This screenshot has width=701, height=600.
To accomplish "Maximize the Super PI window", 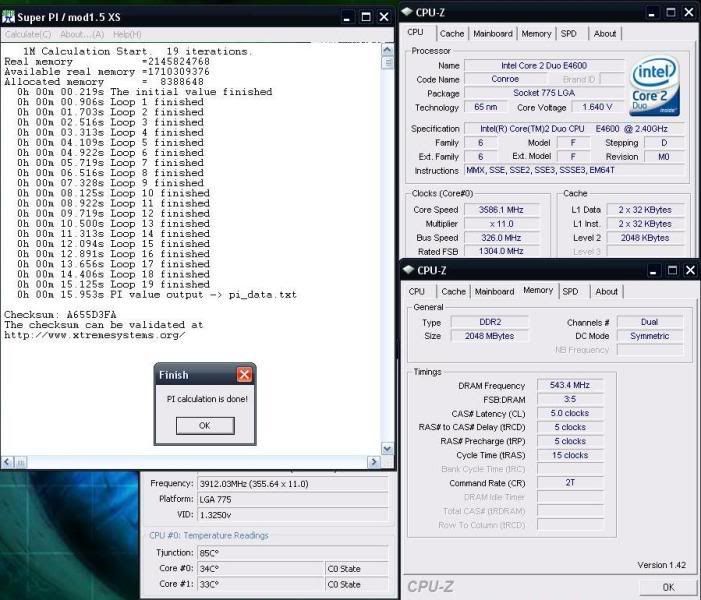I will tap(365, 17).
